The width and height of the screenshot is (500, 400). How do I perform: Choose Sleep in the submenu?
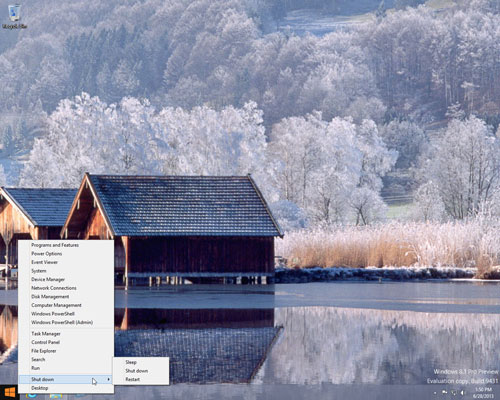(x=141, y=362)
